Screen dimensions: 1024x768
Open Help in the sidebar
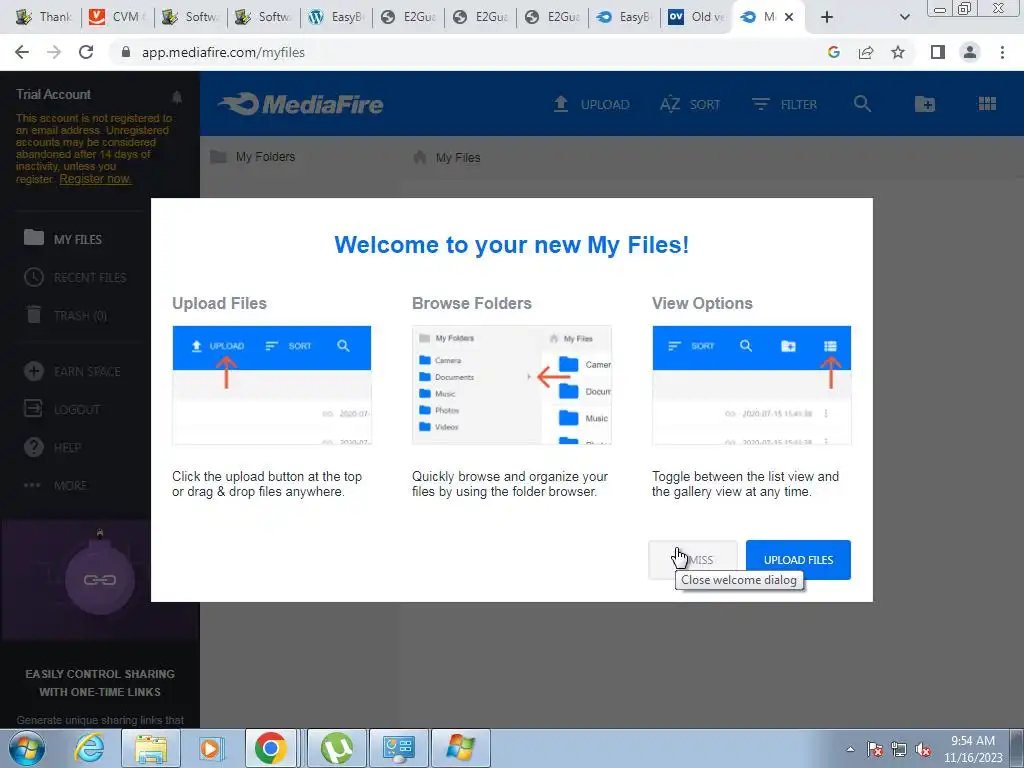(x=52, y=447)
